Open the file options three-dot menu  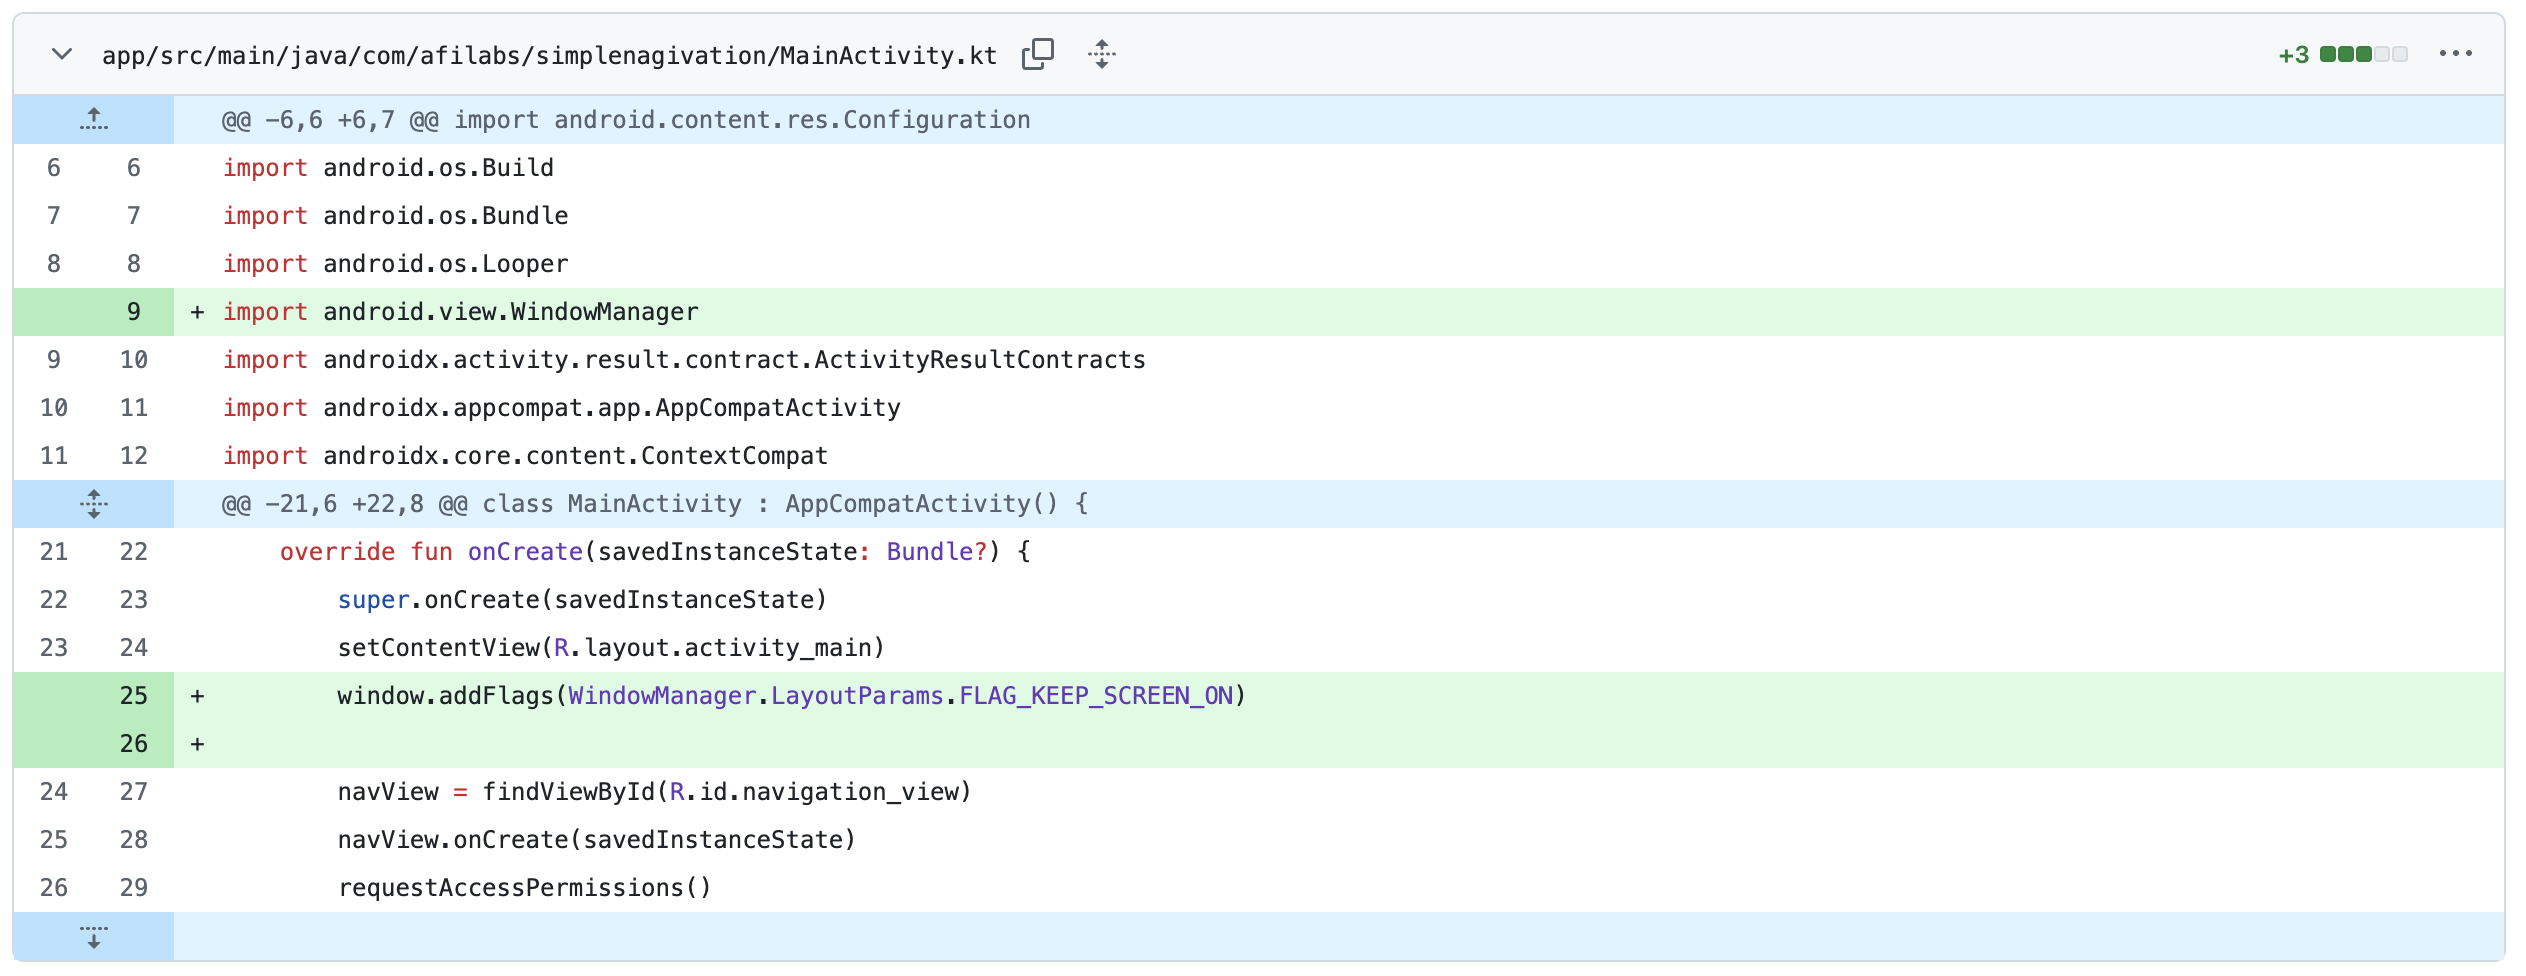coord(2455,54)
